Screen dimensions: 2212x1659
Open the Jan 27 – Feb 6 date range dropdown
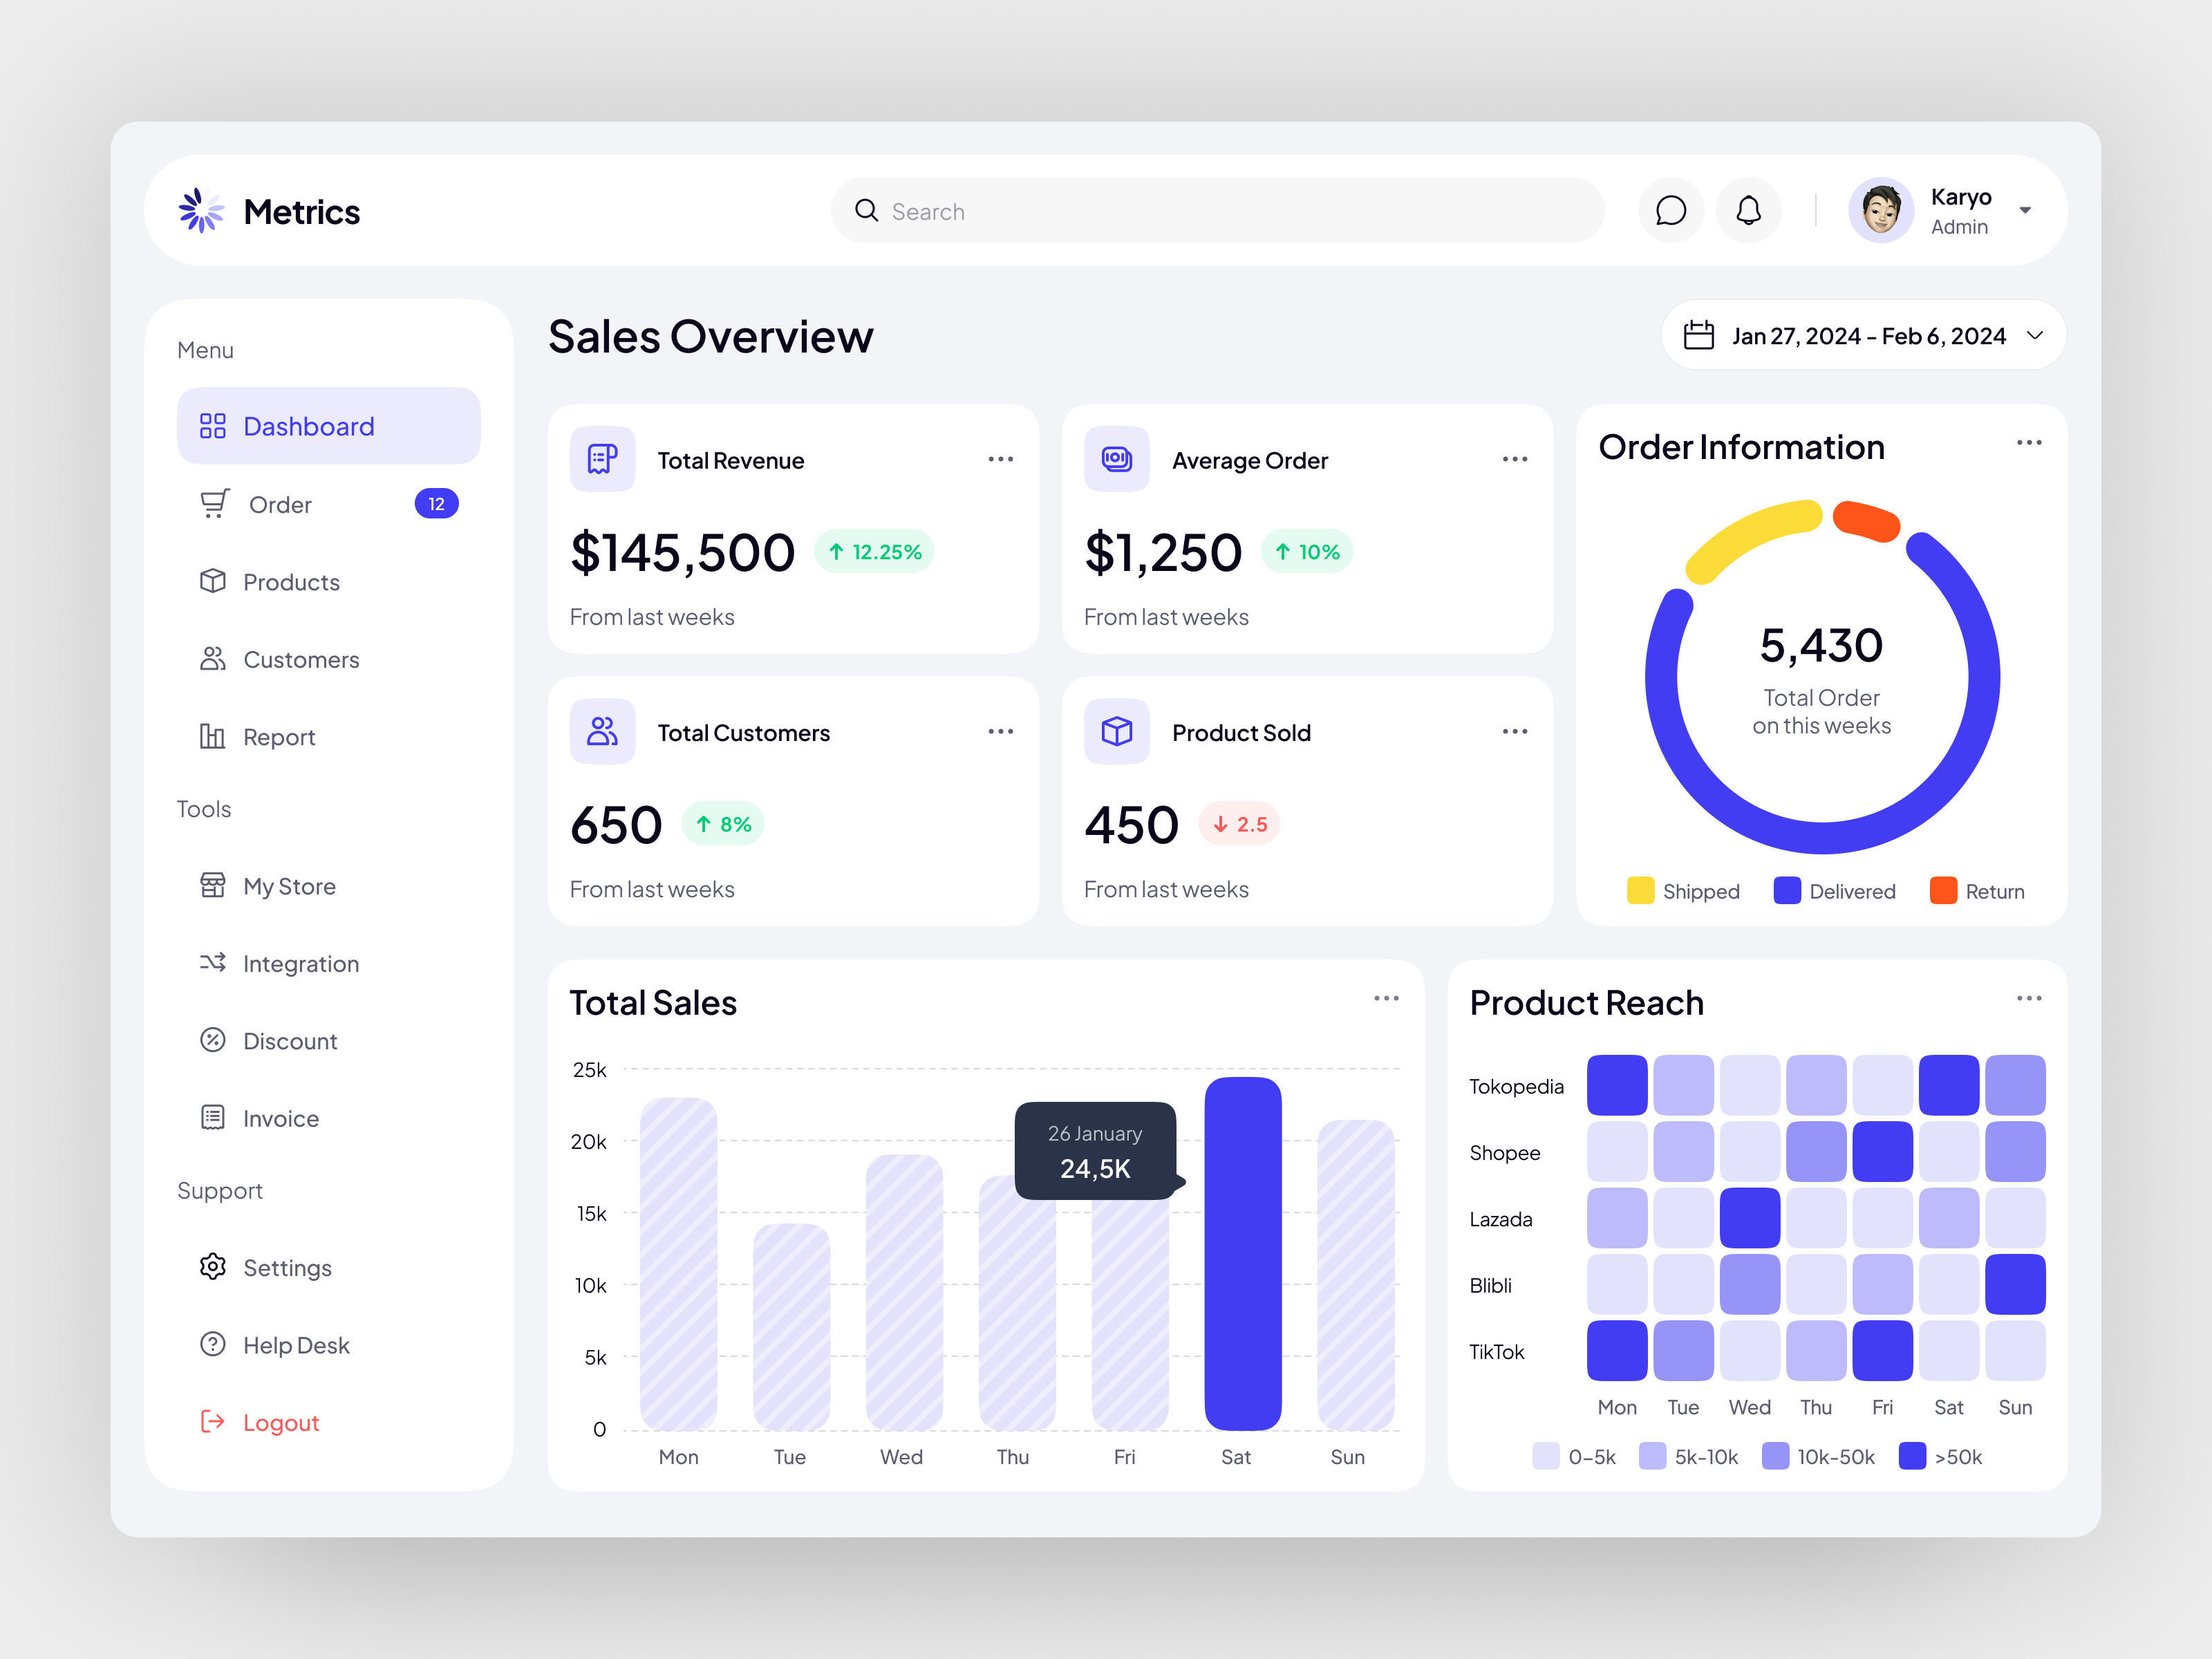pos(1863,335)
